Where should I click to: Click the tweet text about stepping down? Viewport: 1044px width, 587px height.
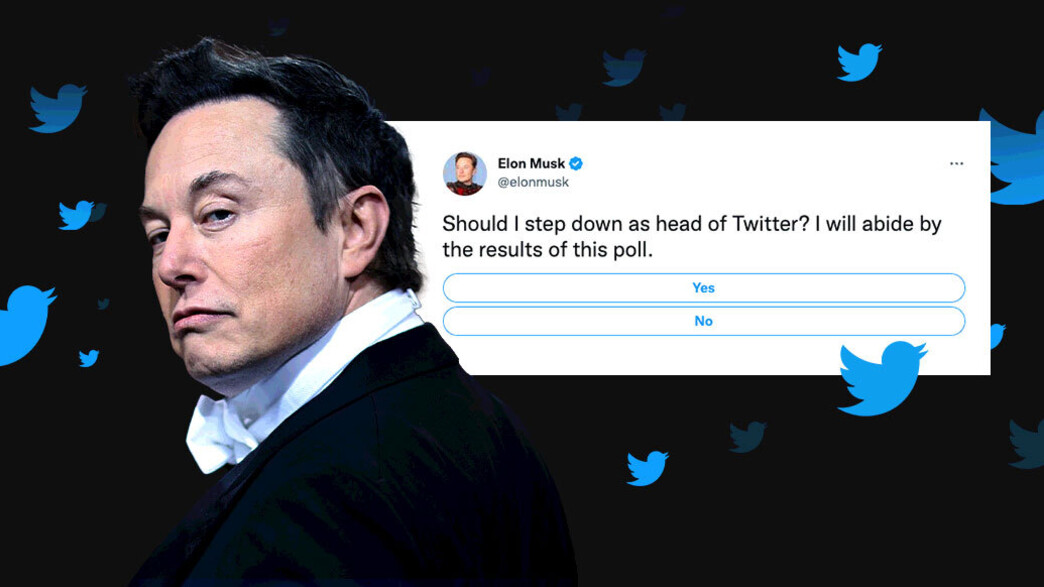pos(692,236)
